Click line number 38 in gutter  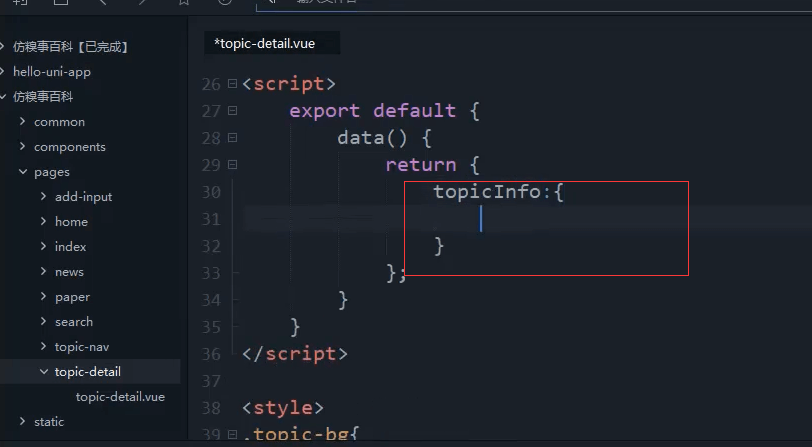(211, 408)
